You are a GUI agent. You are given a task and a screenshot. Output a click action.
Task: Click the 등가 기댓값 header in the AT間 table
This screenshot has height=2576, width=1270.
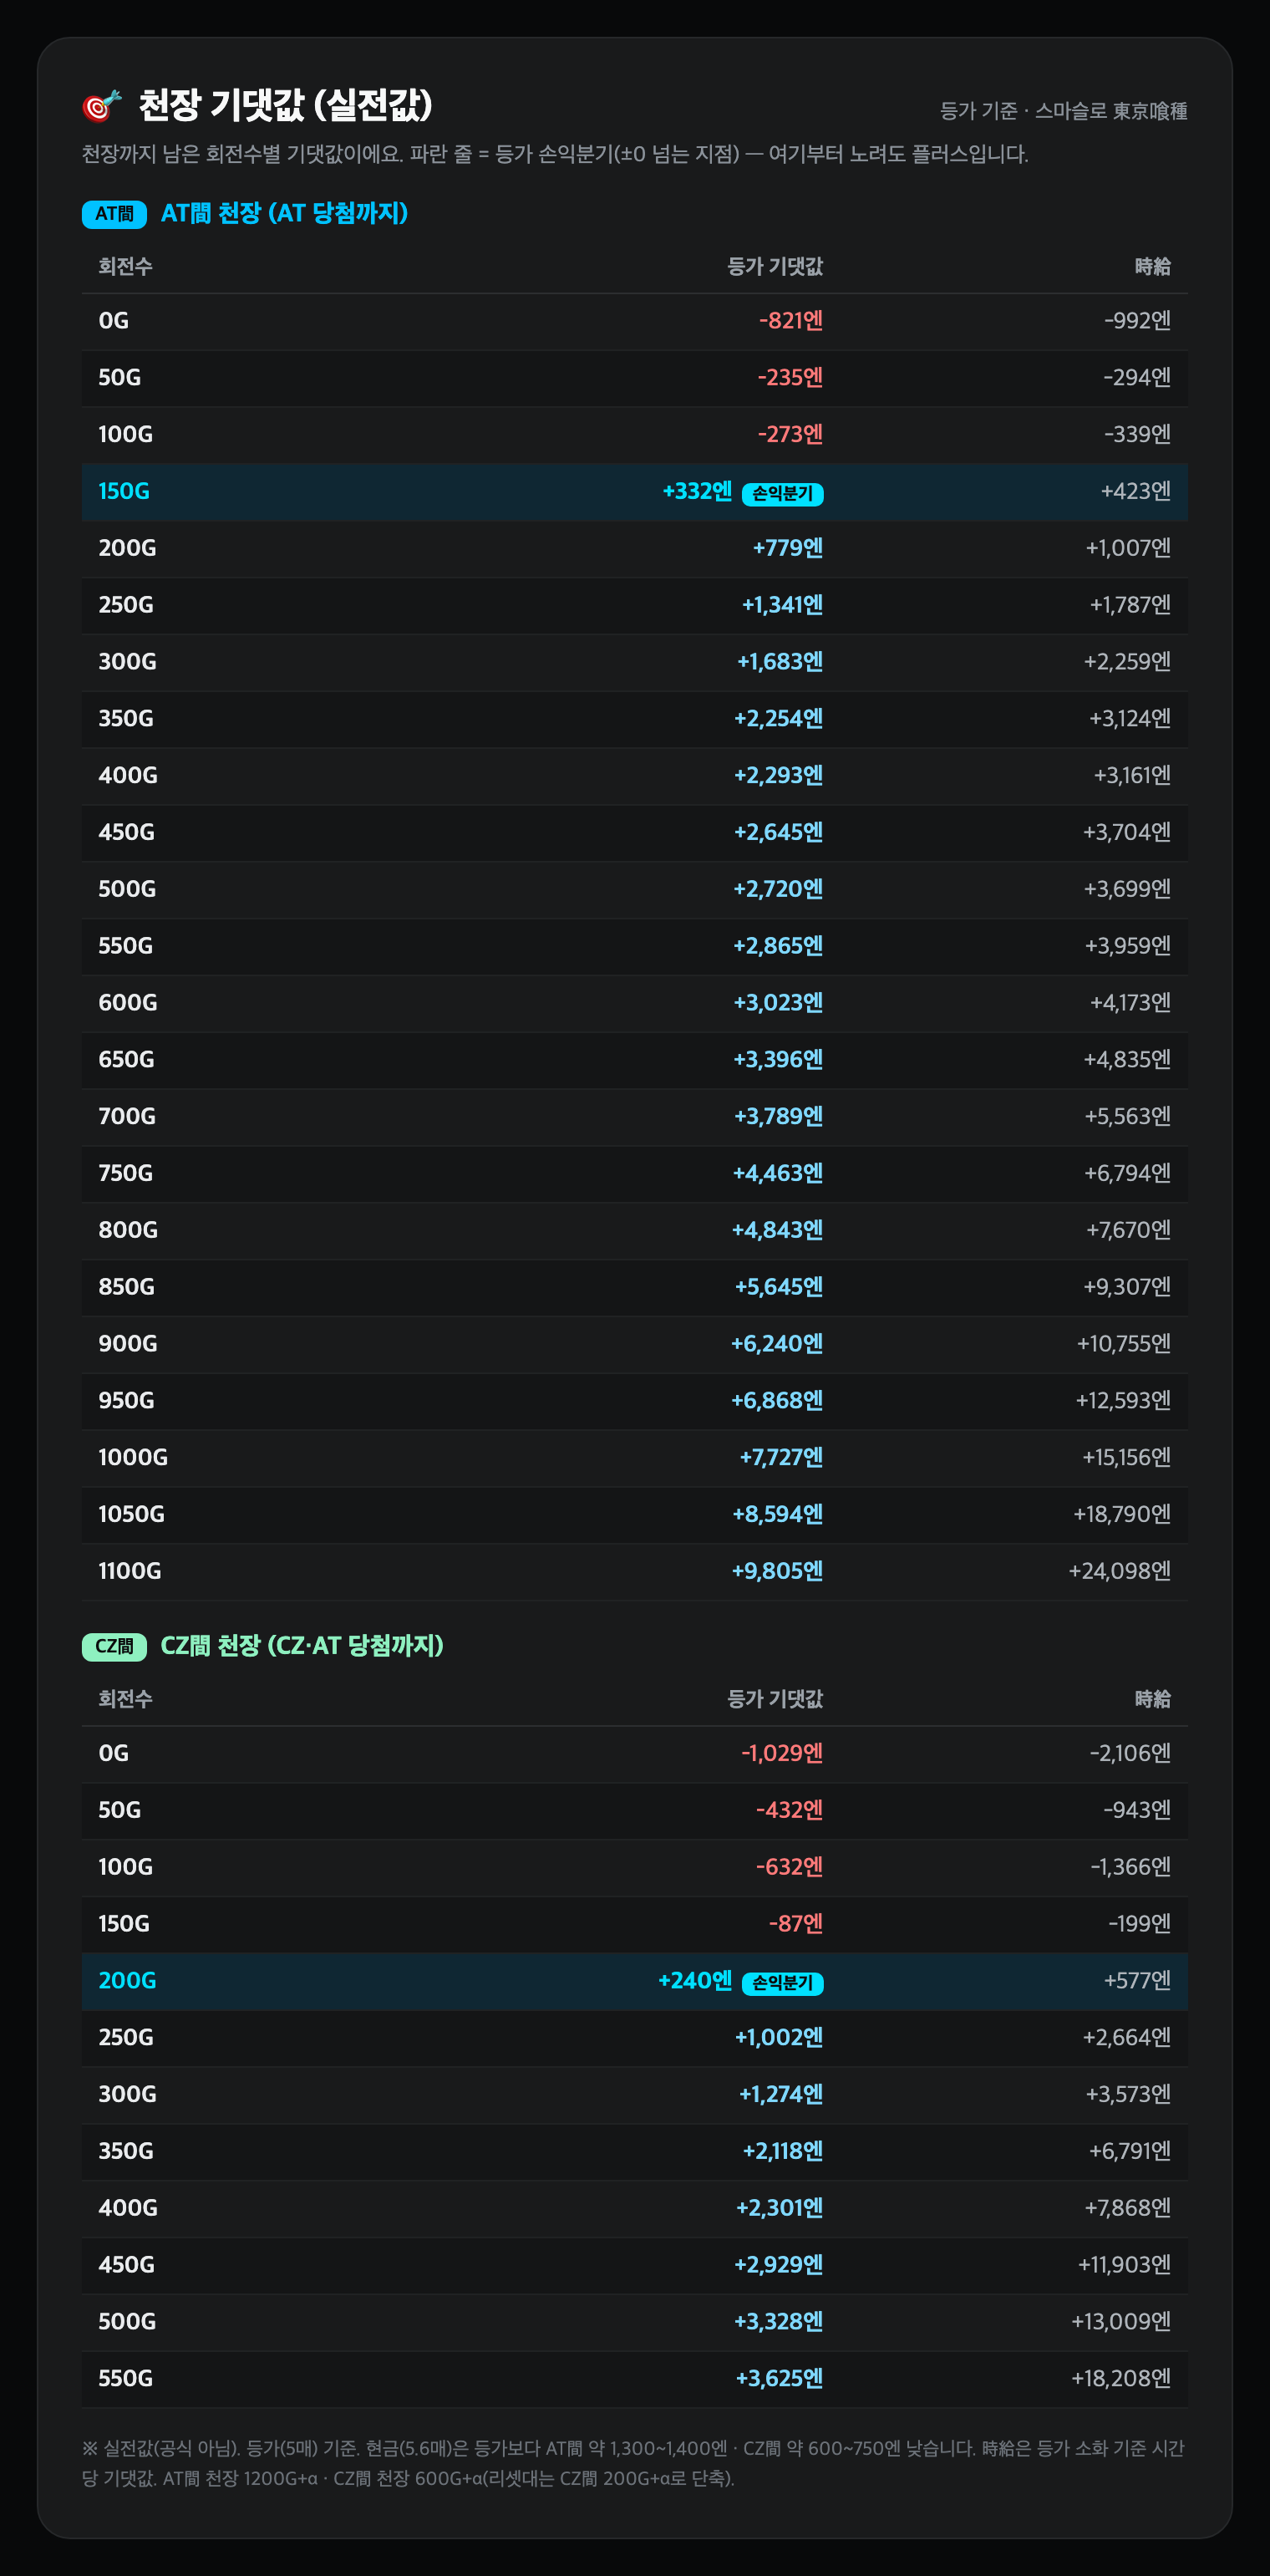coord(775,266)
